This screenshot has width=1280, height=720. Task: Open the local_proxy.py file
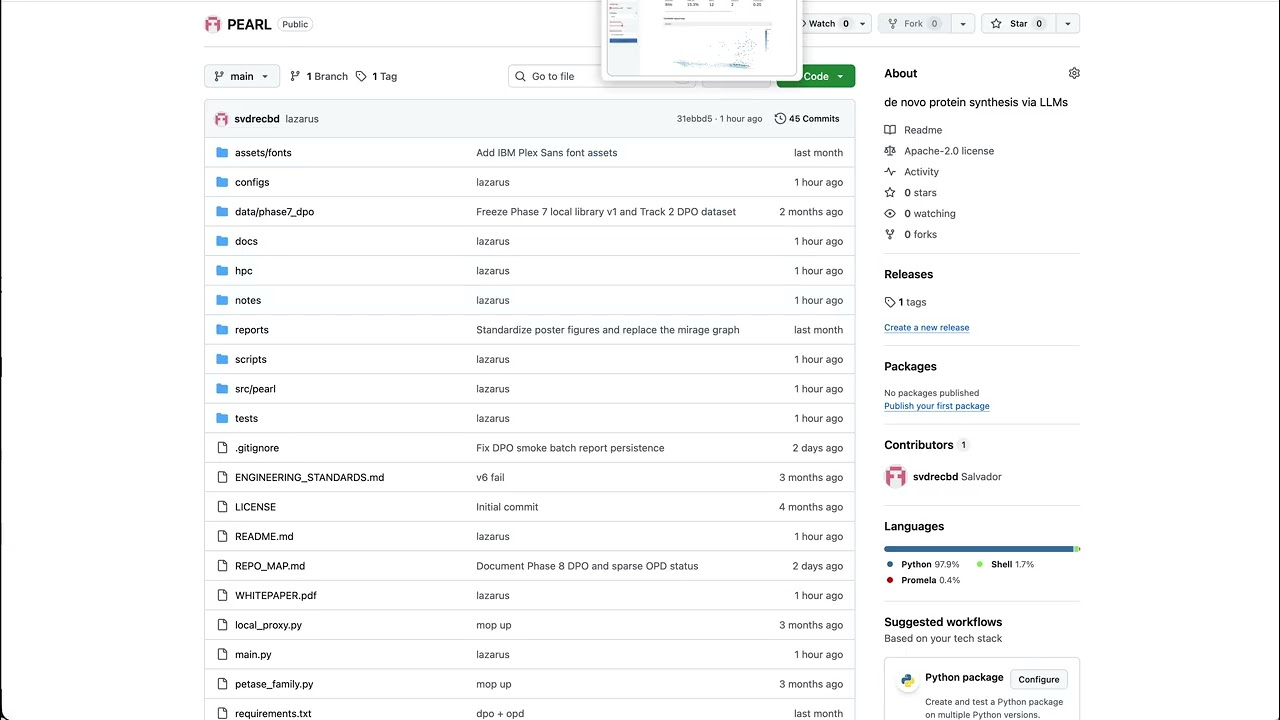pyautogui.click(x=268, y=625)
